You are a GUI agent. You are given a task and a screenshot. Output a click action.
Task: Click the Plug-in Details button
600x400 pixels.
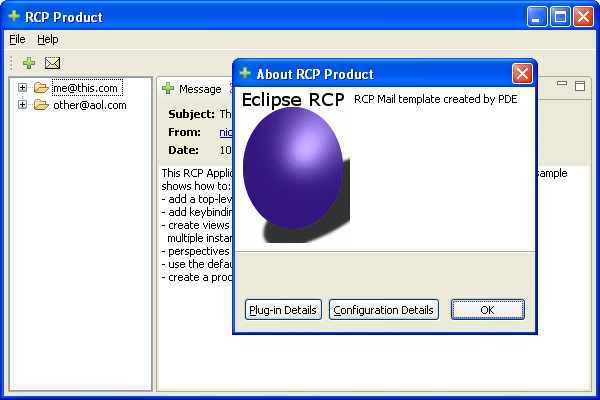283,310
